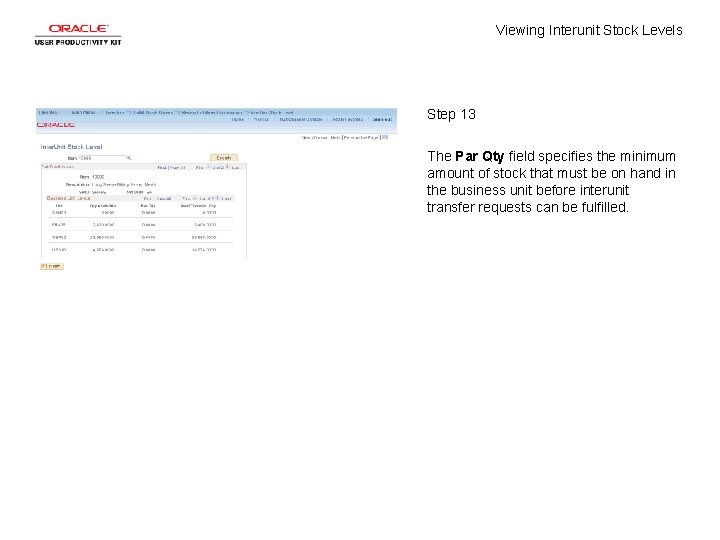Go to Home link
Viewport: 720px width, 540px height.
tap(237, 119)
